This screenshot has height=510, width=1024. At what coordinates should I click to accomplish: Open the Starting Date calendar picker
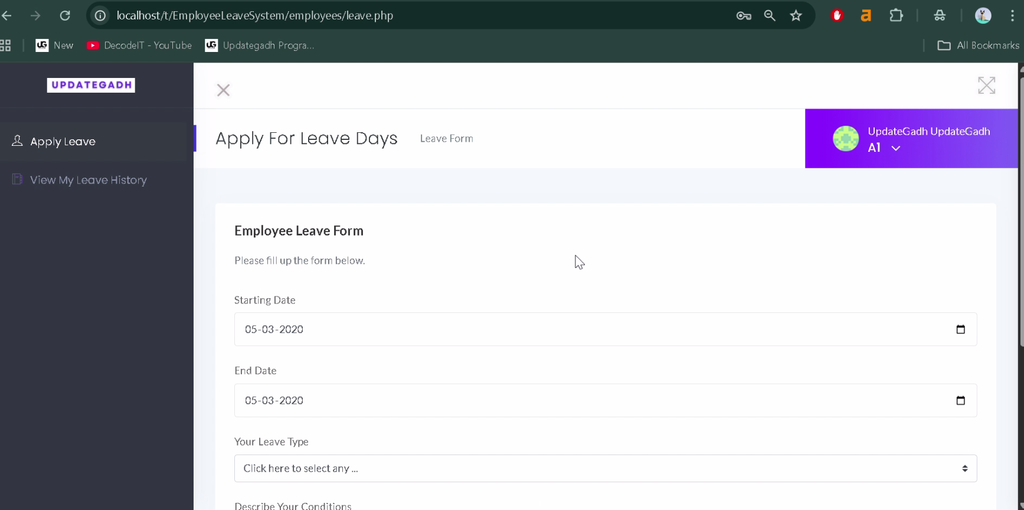(960, 329)
